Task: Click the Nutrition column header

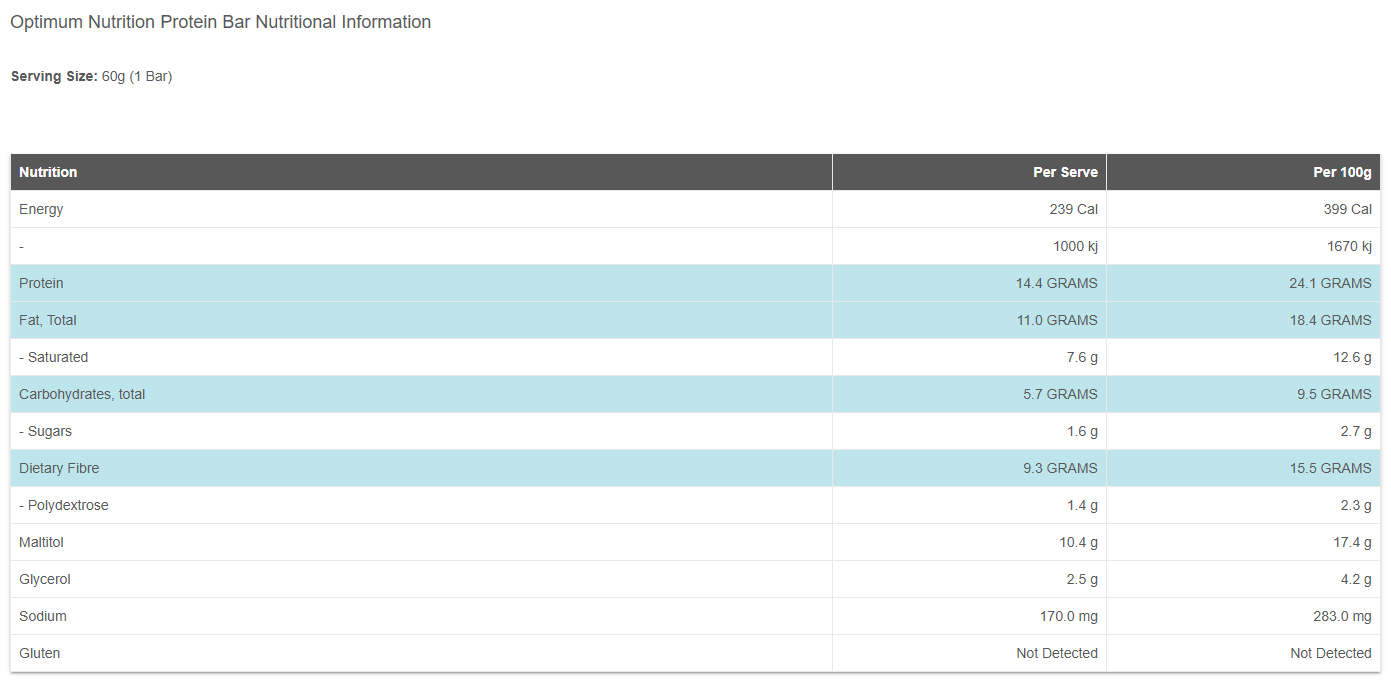Action: click(x=48, y=172)
